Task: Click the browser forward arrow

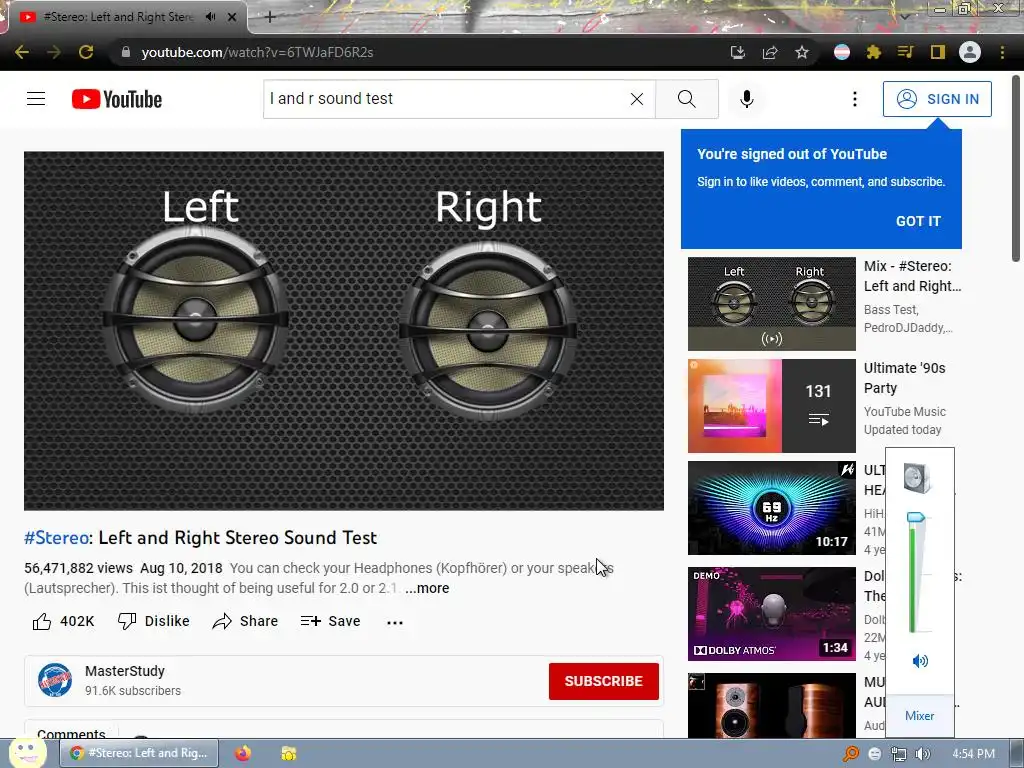Action: pyautogui.click(x=54, y=52)
